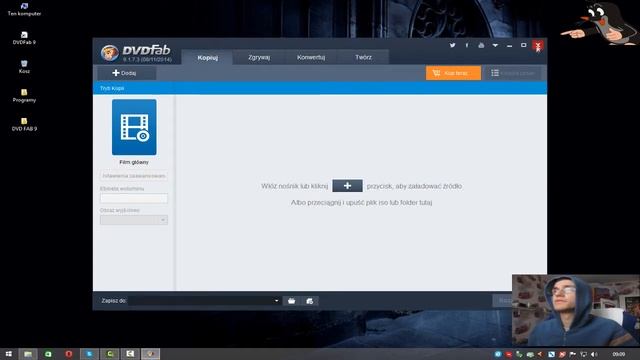Open File Explorer from the taskbar
Viewport: 640px width, 360px height.
click(28, 354)
